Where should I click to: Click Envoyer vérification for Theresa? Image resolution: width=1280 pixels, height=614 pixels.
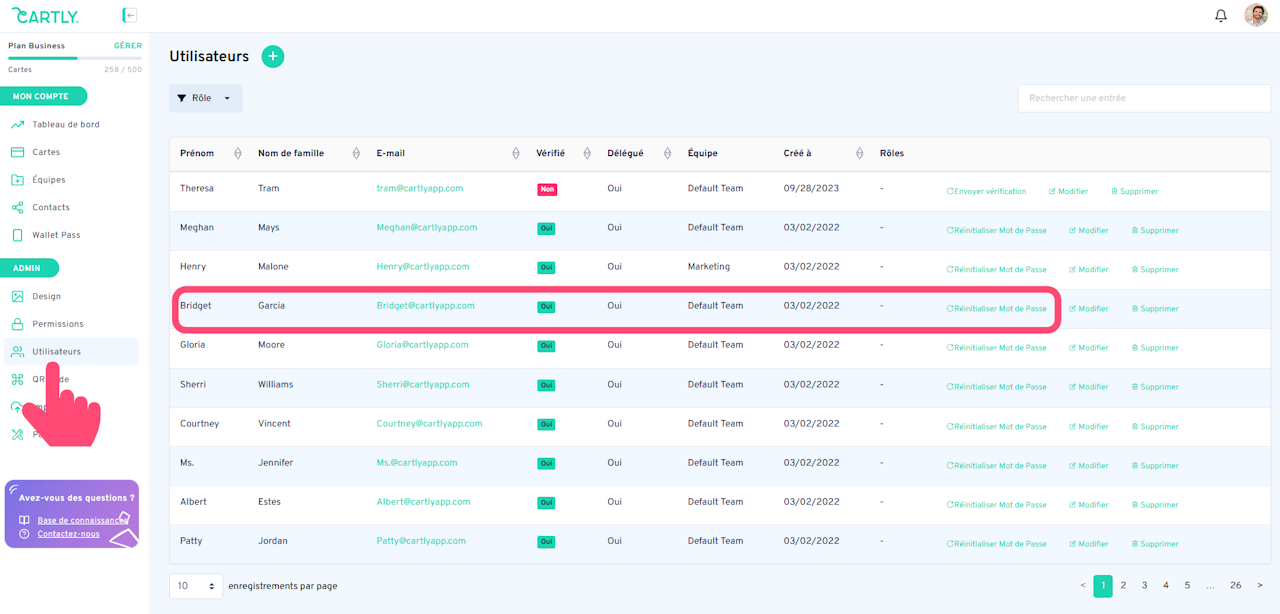[x=986, y=191]
